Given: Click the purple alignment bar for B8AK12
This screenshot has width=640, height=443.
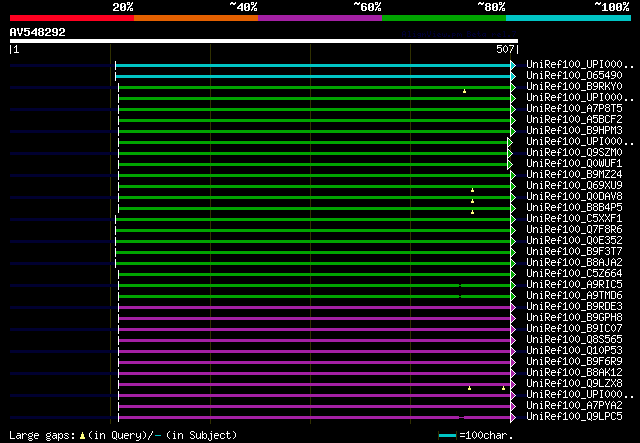Looking at the screenshot, I should (315, 374).
